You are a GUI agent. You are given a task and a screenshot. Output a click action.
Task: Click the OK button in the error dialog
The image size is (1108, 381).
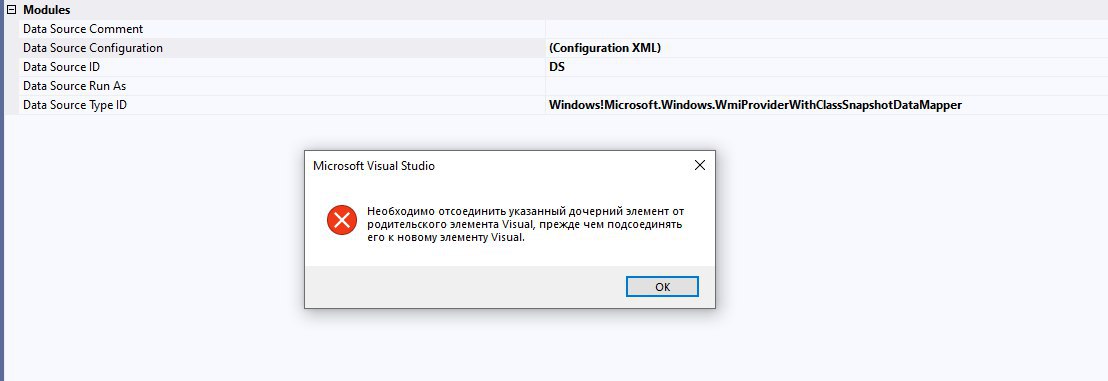pyautogui.click(x=662, y=286)
